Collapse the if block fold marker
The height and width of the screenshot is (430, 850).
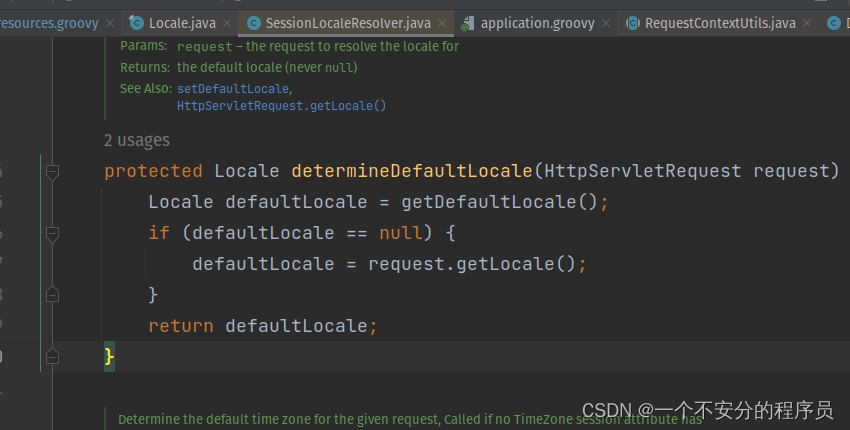52,234
